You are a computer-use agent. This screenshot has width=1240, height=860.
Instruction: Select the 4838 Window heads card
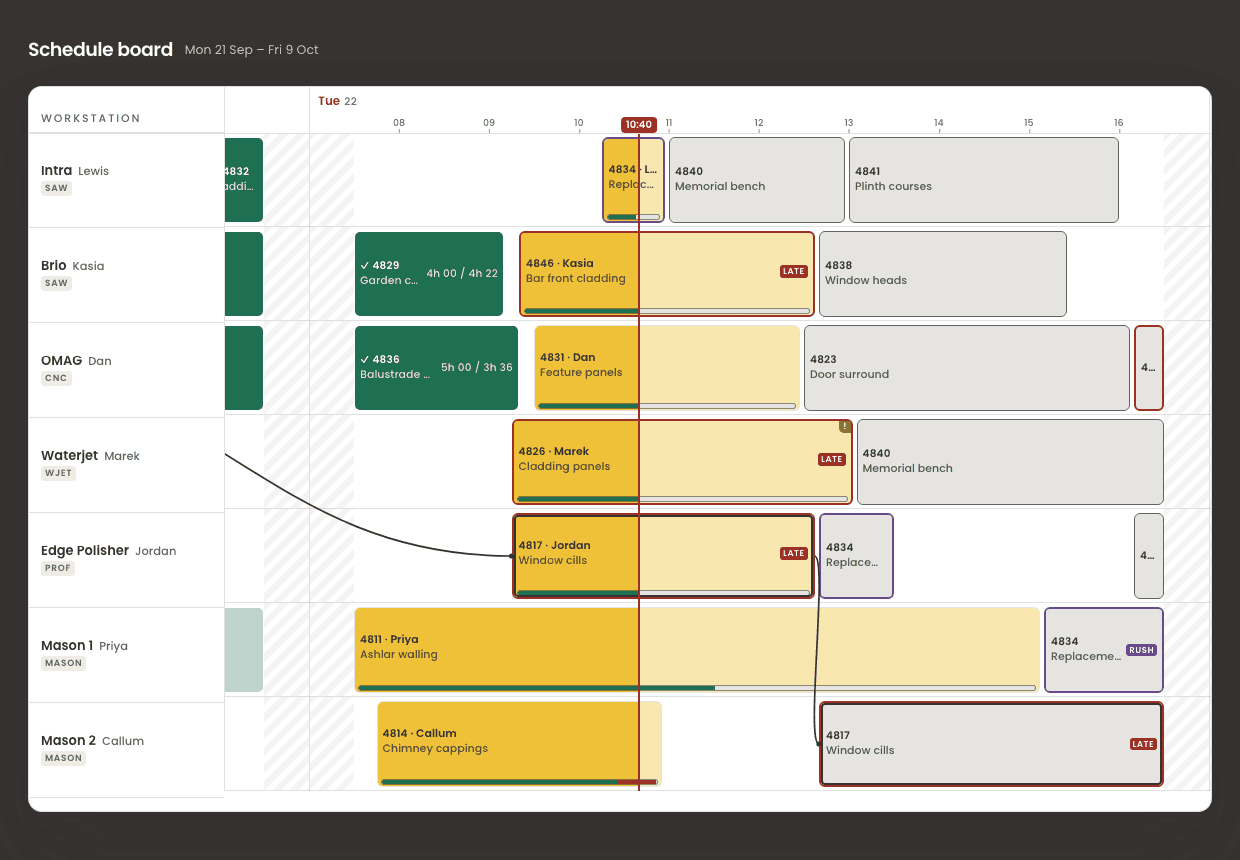pos(943,274)
